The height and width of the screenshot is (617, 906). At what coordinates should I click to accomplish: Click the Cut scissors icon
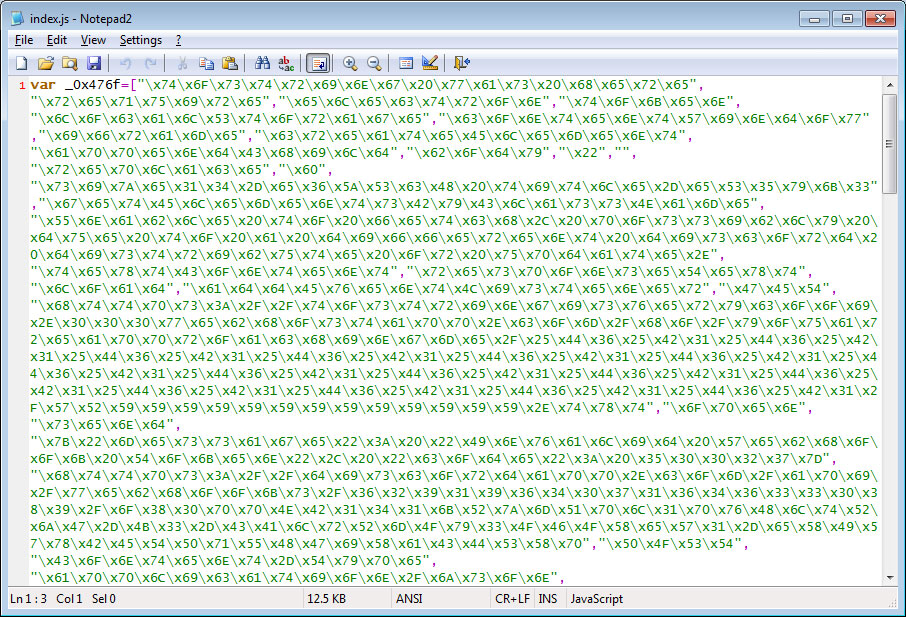pos(182,63)
